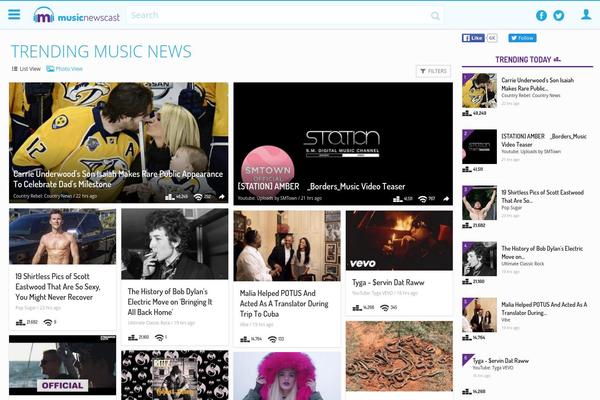Click the trending bars icon beside Trending Today
The width and height of the screenshot is (600, 400).
(557, 59)
